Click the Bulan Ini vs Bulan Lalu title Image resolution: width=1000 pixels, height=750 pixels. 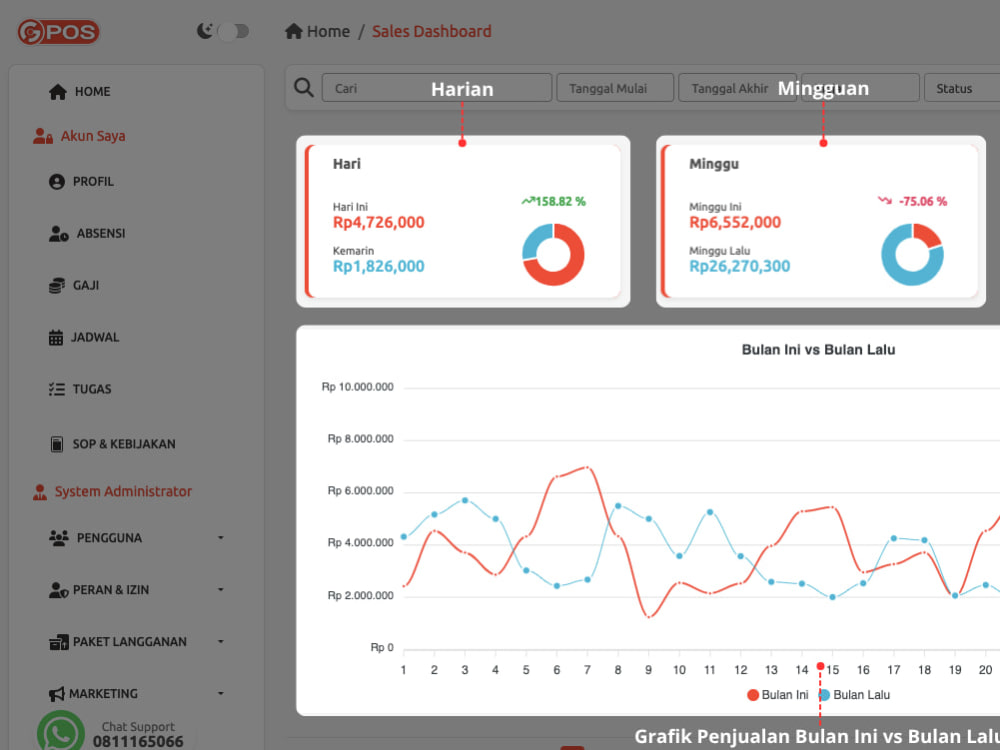coord(818,349)
